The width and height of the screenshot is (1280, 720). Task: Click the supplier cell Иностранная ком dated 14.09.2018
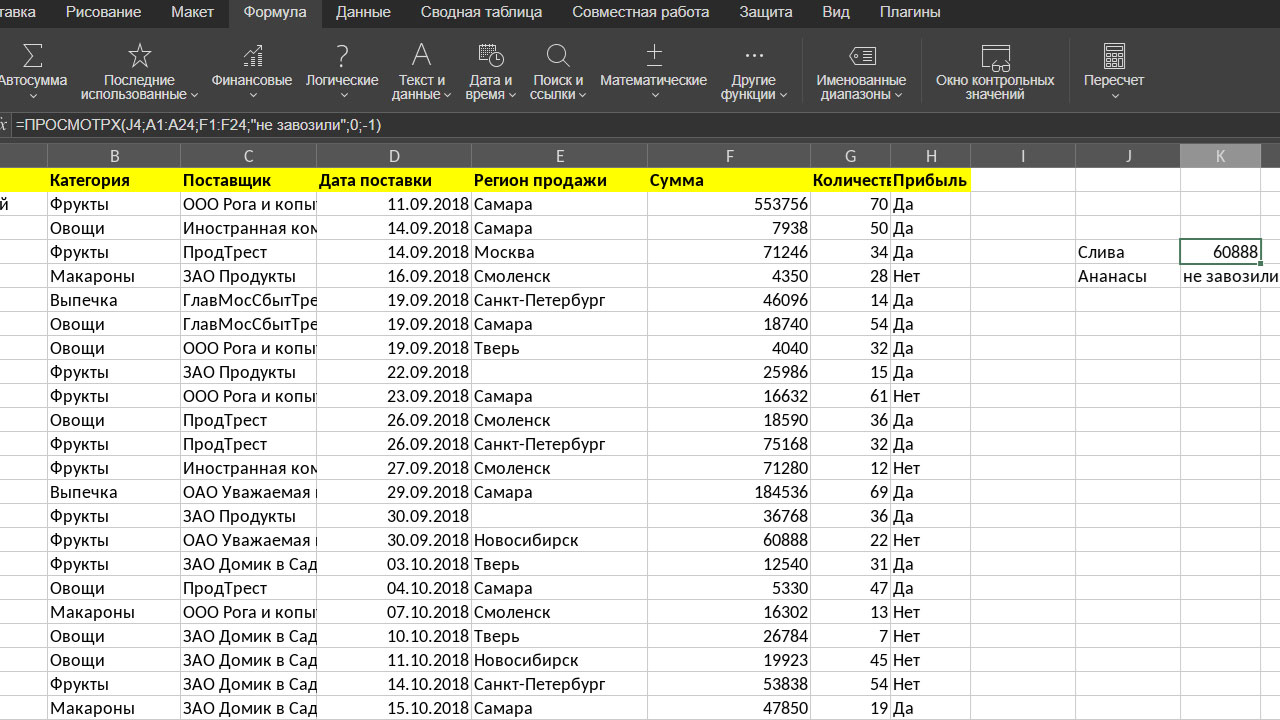[x=248, y=228]
